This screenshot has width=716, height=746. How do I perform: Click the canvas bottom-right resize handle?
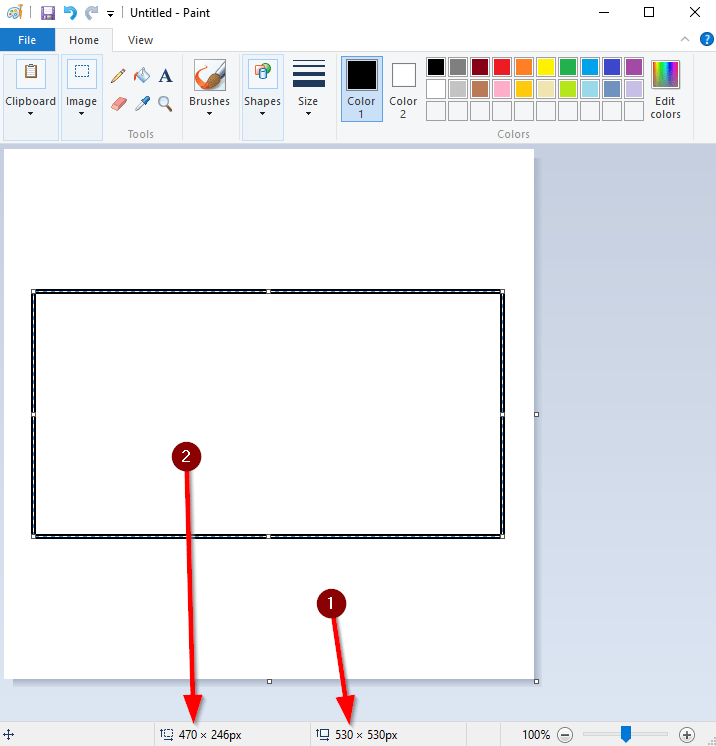[537, 681]
